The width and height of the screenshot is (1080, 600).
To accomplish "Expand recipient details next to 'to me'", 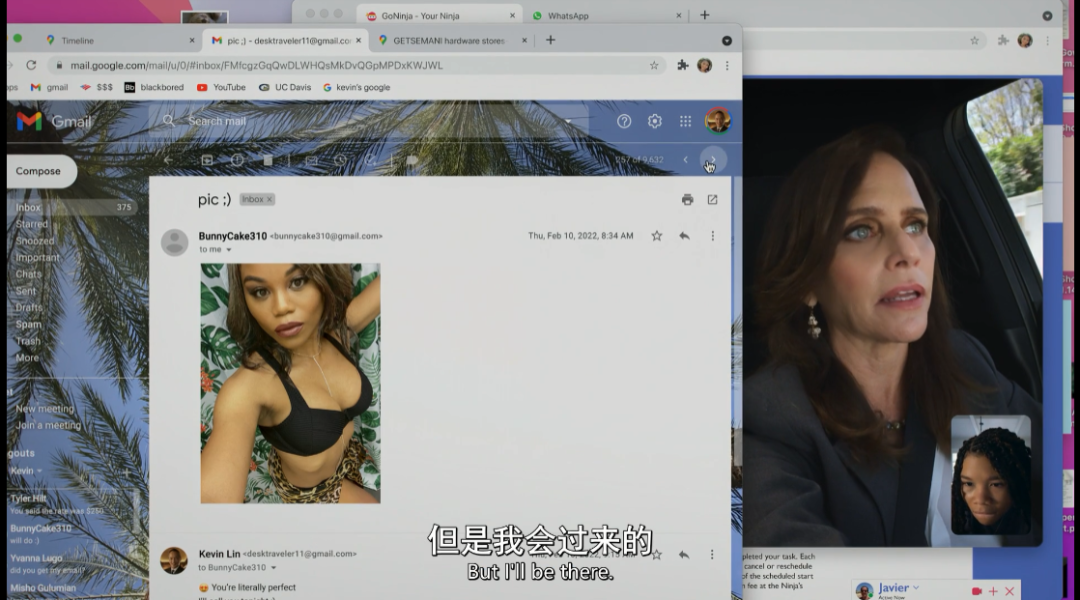I will pos(228,250).
